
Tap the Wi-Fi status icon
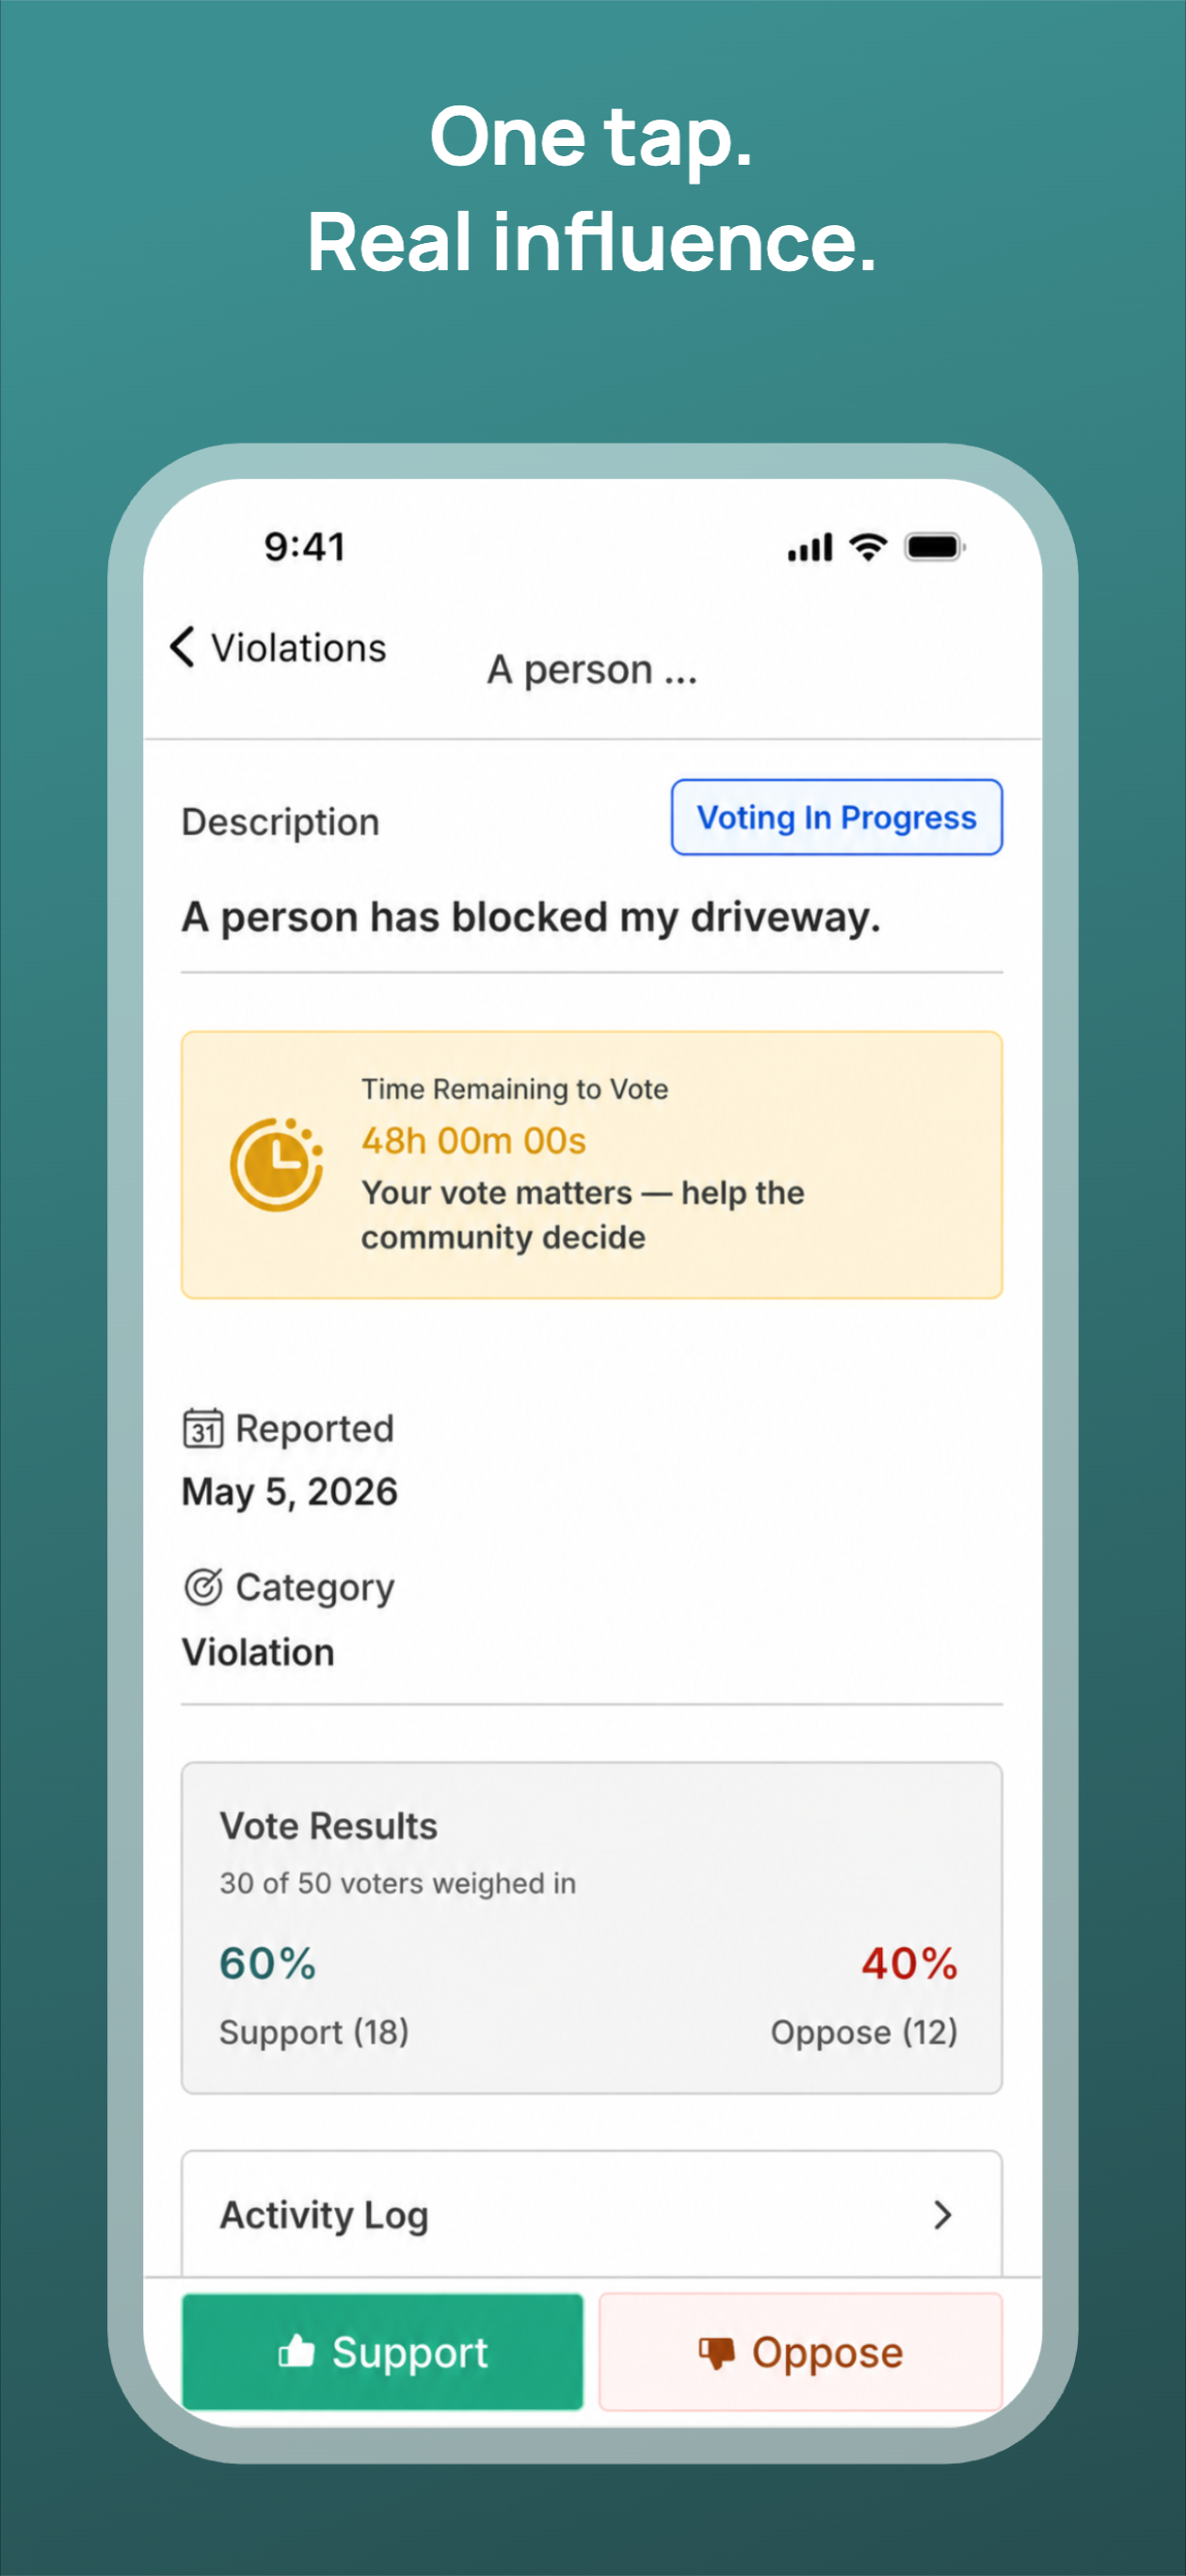pos(868,547)
